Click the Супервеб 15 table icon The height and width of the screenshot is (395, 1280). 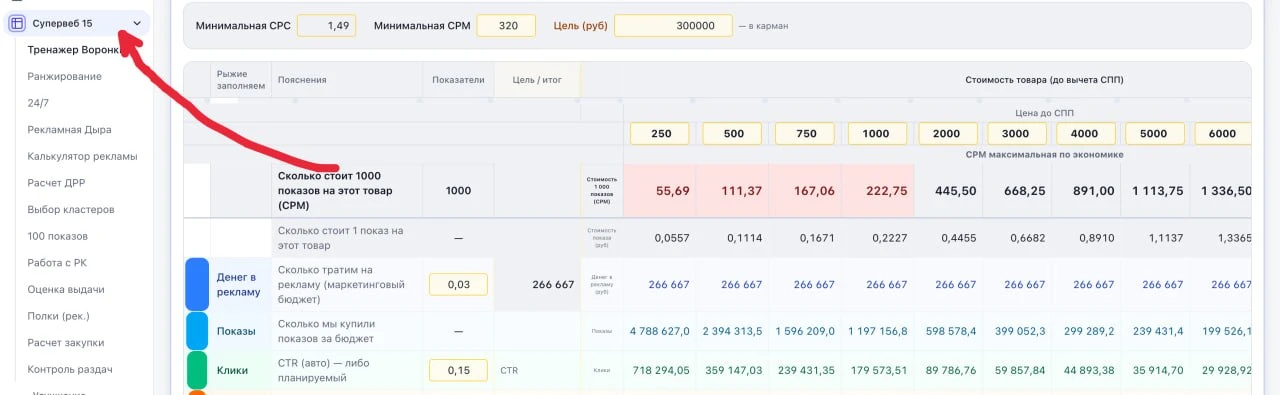point(17,23)
